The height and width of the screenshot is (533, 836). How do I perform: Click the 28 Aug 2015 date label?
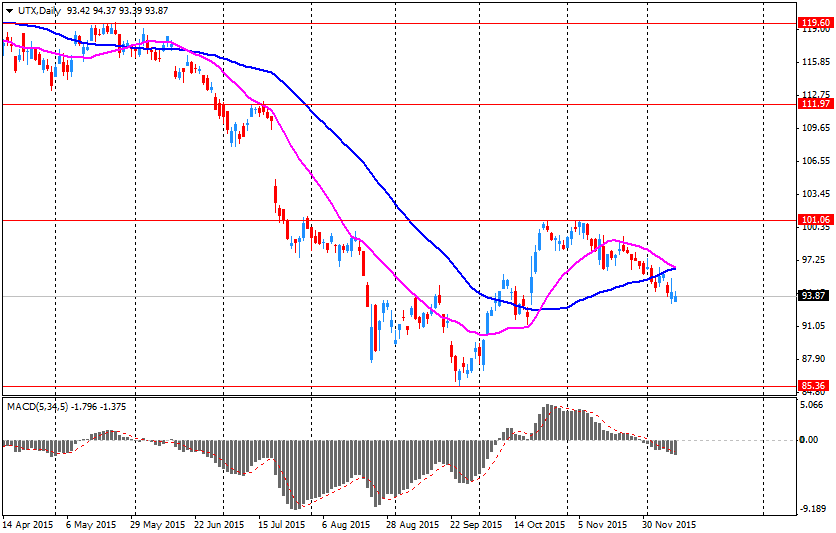coord(414,525)
